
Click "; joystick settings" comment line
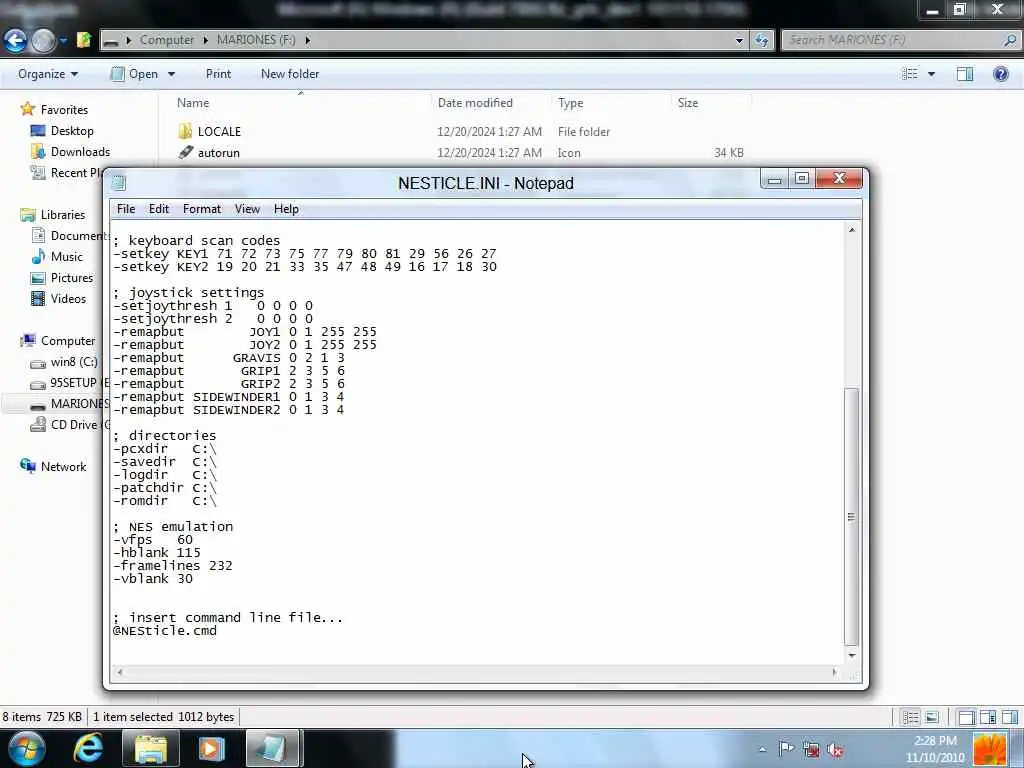point(189,293)
